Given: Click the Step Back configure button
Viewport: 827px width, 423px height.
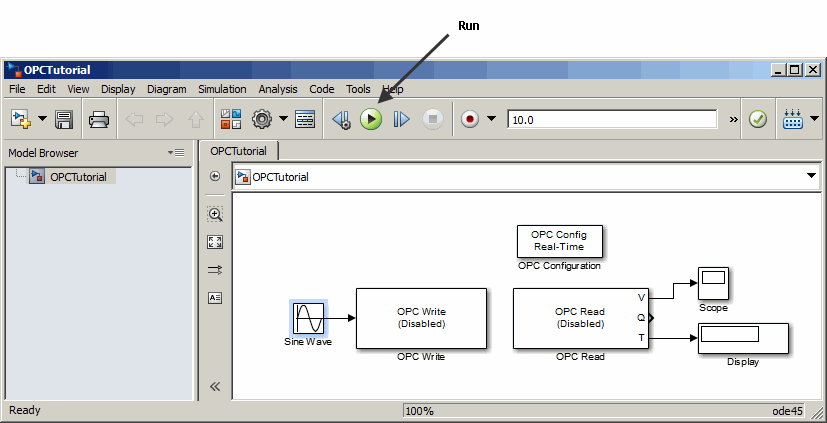Looking at the screenshot, I should 342,120.
